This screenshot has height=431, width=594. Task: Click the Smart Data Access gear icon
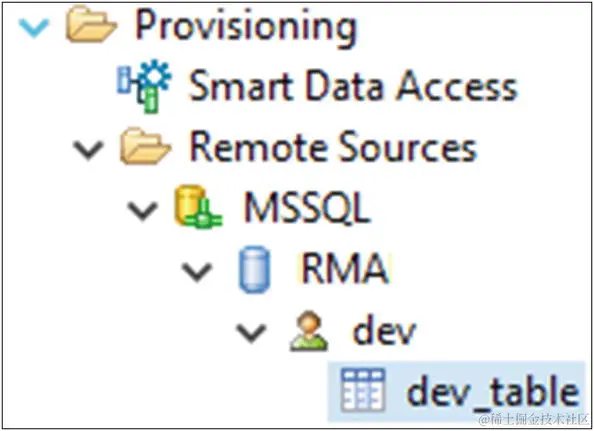tap(144, 86)
